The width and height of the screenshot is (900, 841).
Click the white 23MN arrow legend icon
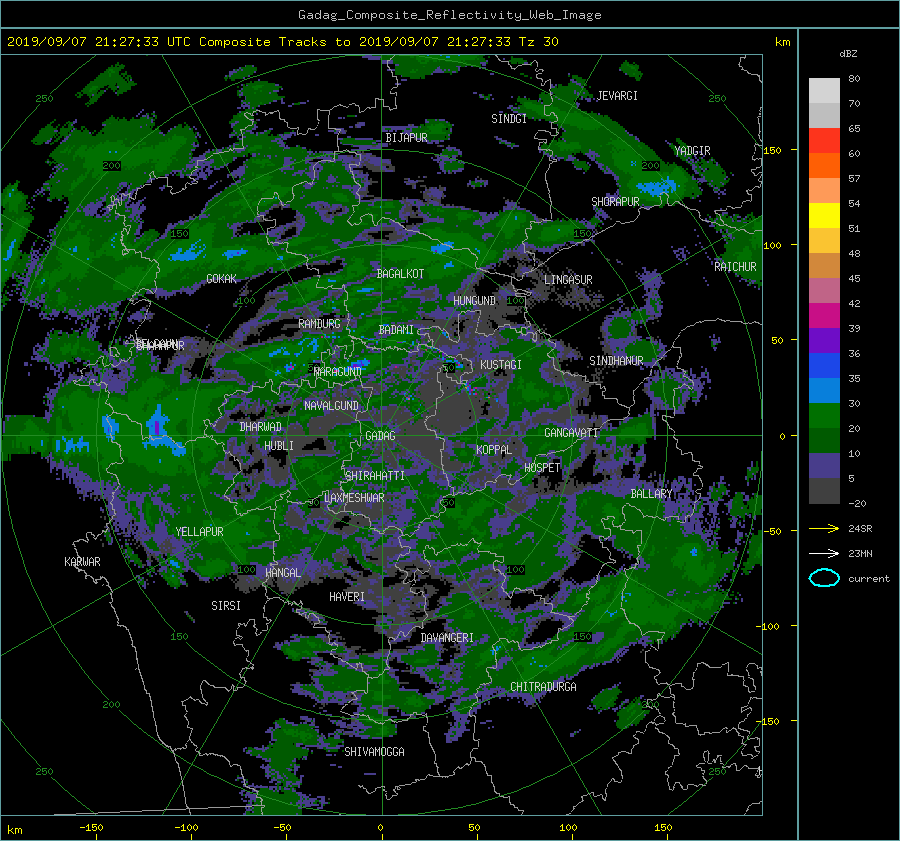[824, 553]
